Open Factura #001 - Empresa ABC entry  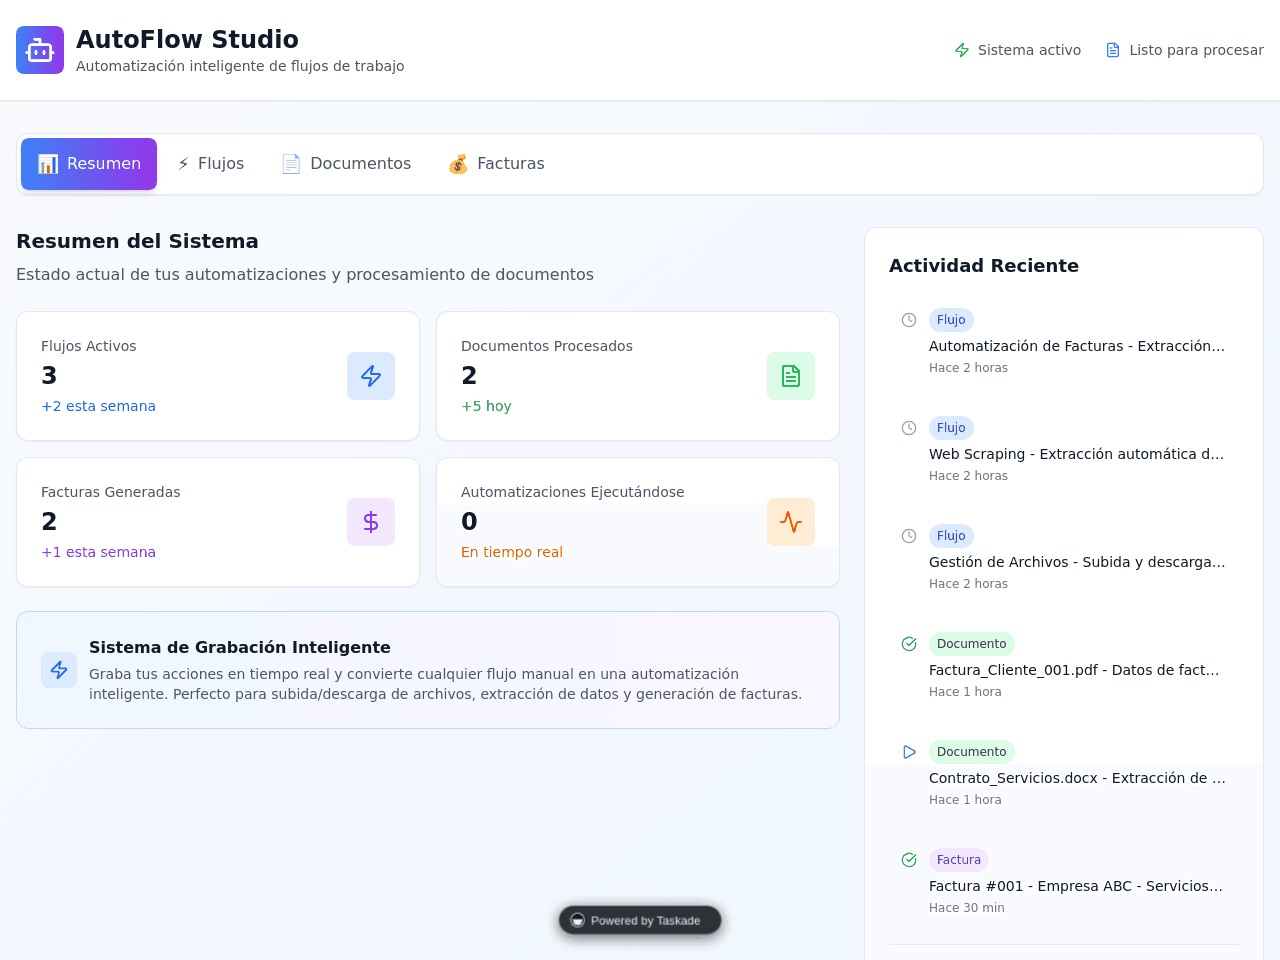(x=1064, y=882)
